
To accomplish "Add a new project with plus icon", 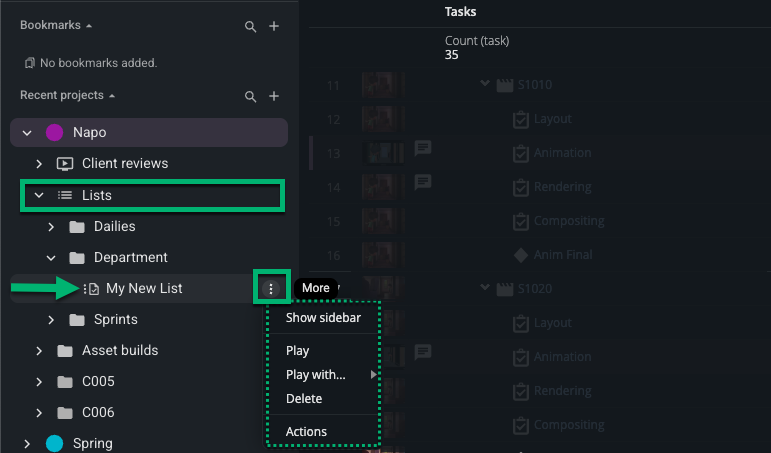I will [x=274, y=96].
